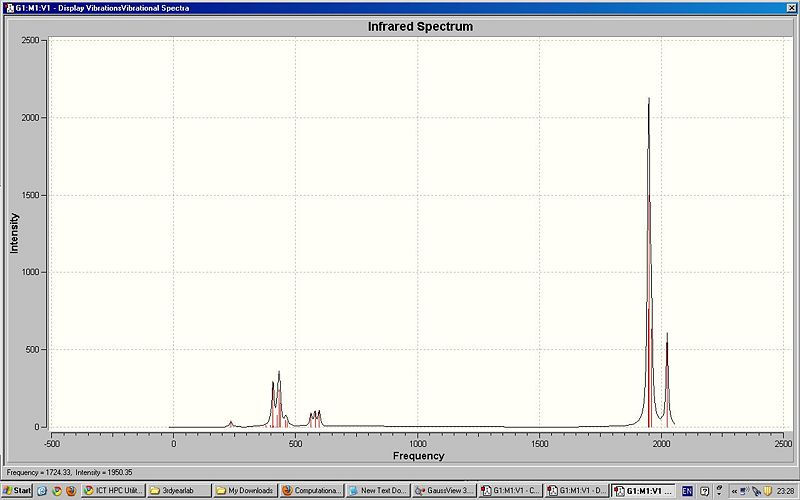Image resolution: width=800 pixels, height=500 pixels.
Task: Click the system clock showing 23:28
Action: click(785, 491)
